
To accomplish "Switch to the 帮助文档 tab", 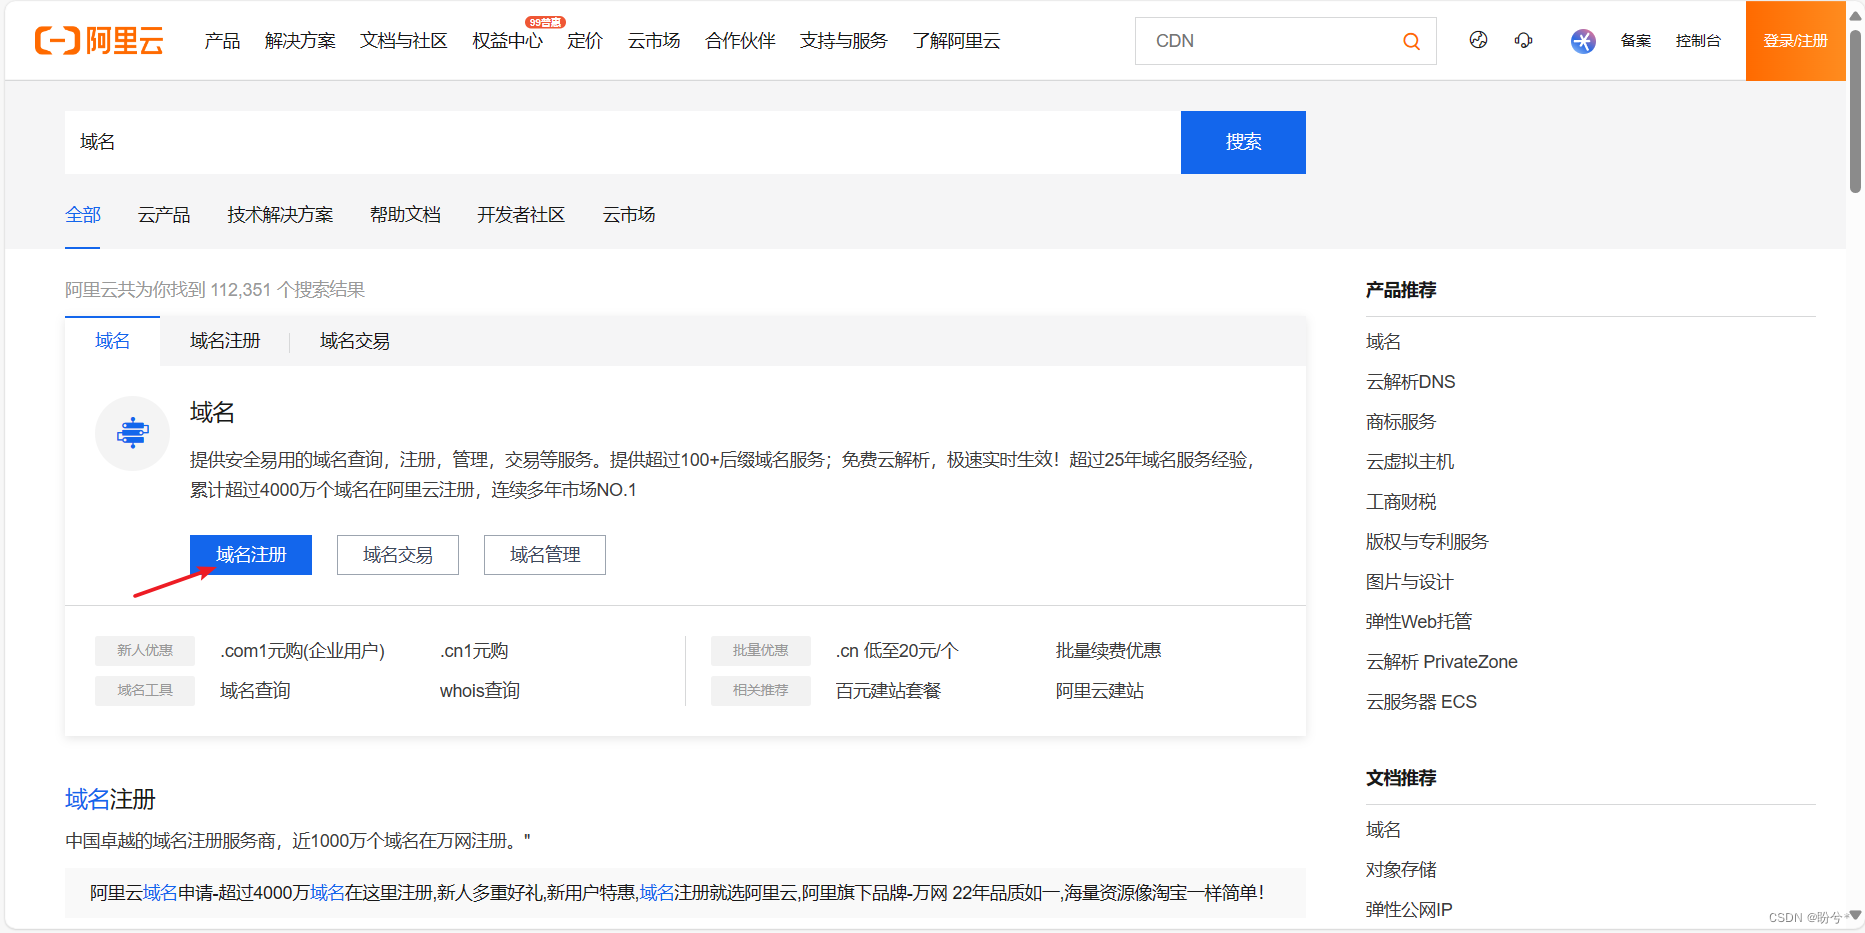I will [405, 215].
